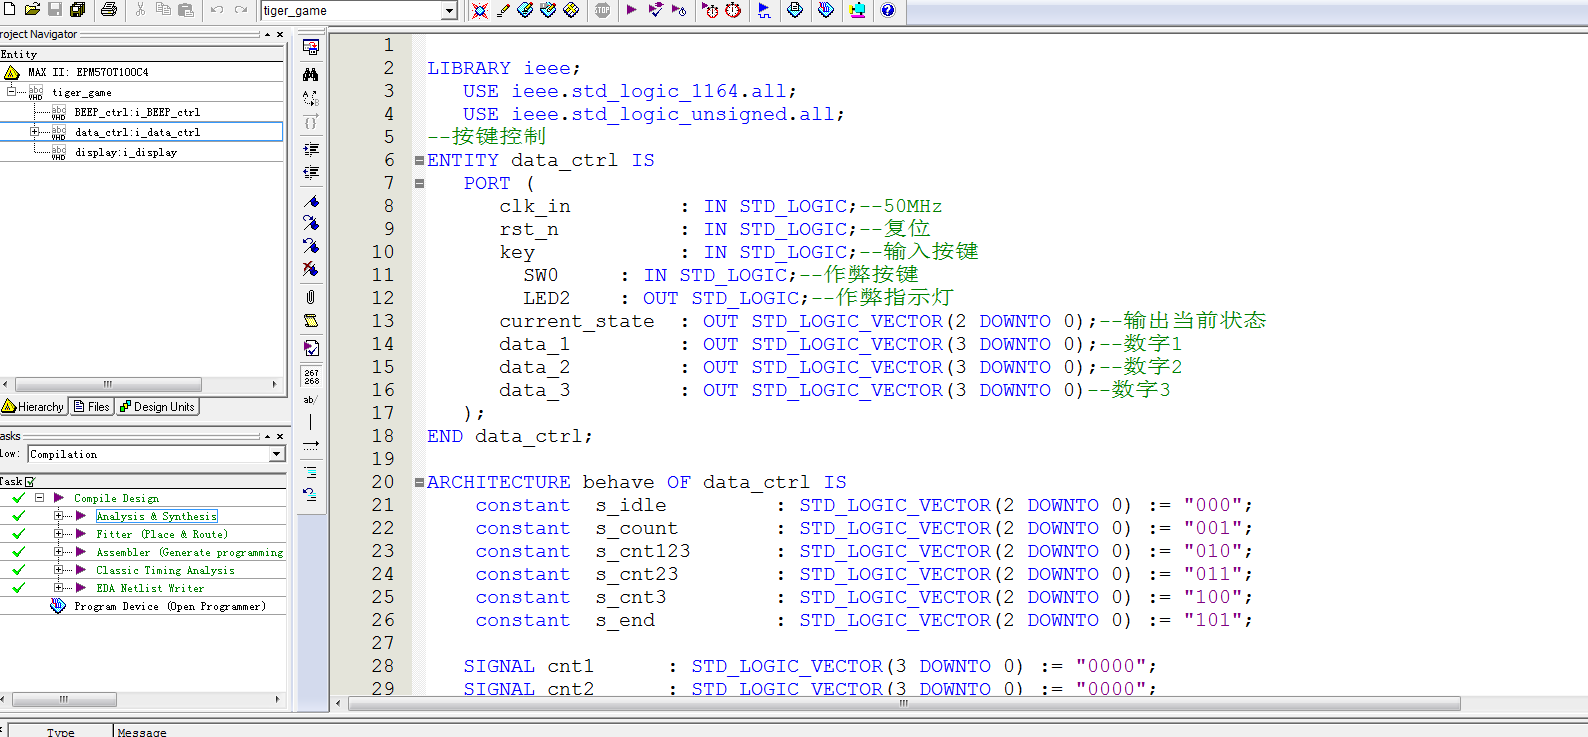Image resolution: width=1588 pixels, height=737 pixels.
Task: Click the Print icon in toolbar
Action: (109, 10)
